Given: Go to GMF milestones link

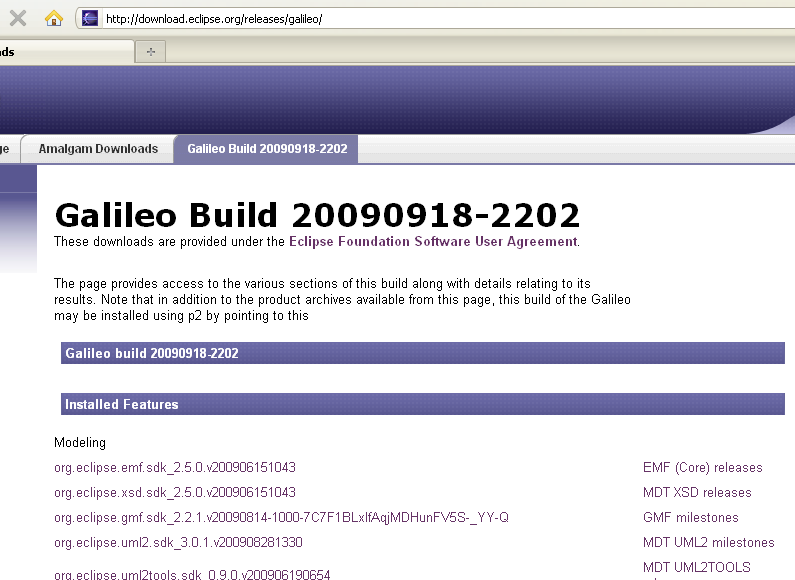Looking at the screenshot, I should pos(690,517).
